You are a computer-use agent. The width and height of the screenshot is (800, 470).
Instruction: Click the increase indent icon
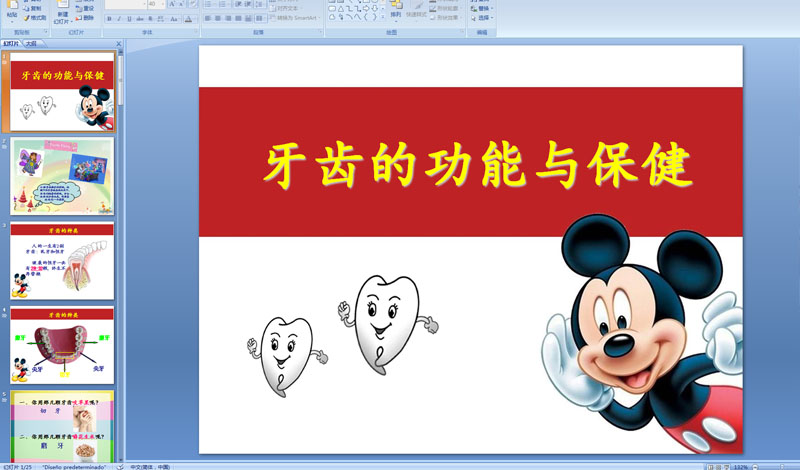coord(248,4)
